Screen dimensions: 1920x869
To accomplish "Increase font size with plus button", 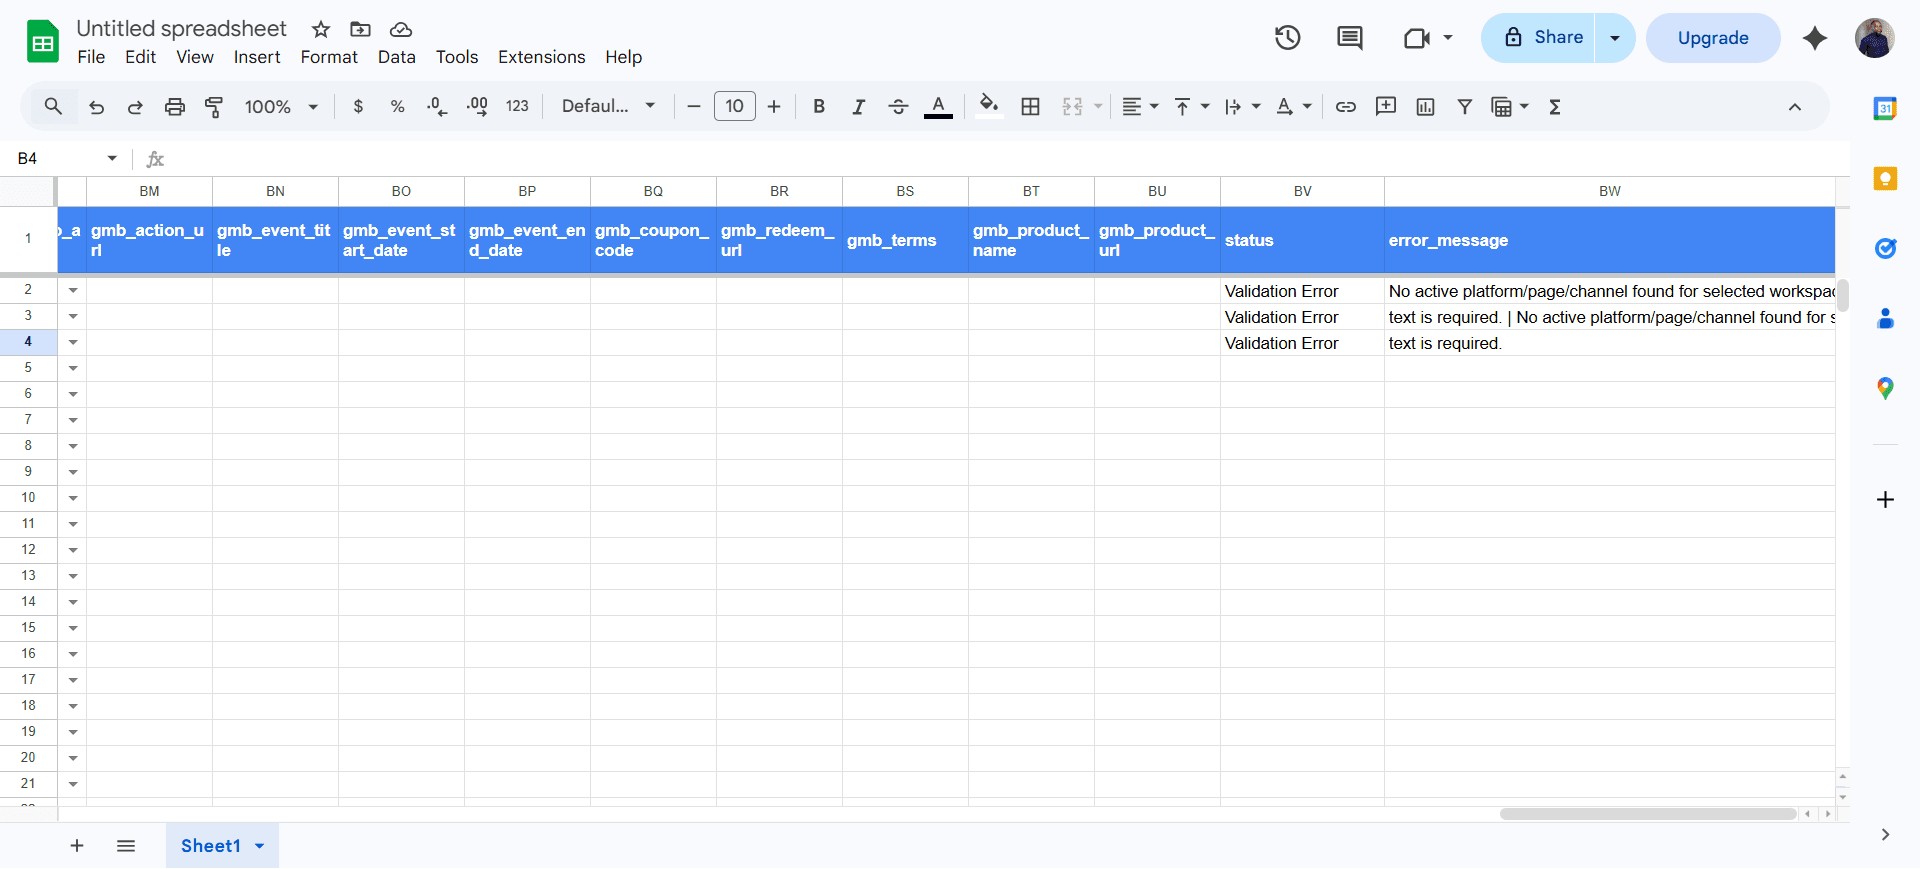I will [774, 107].
